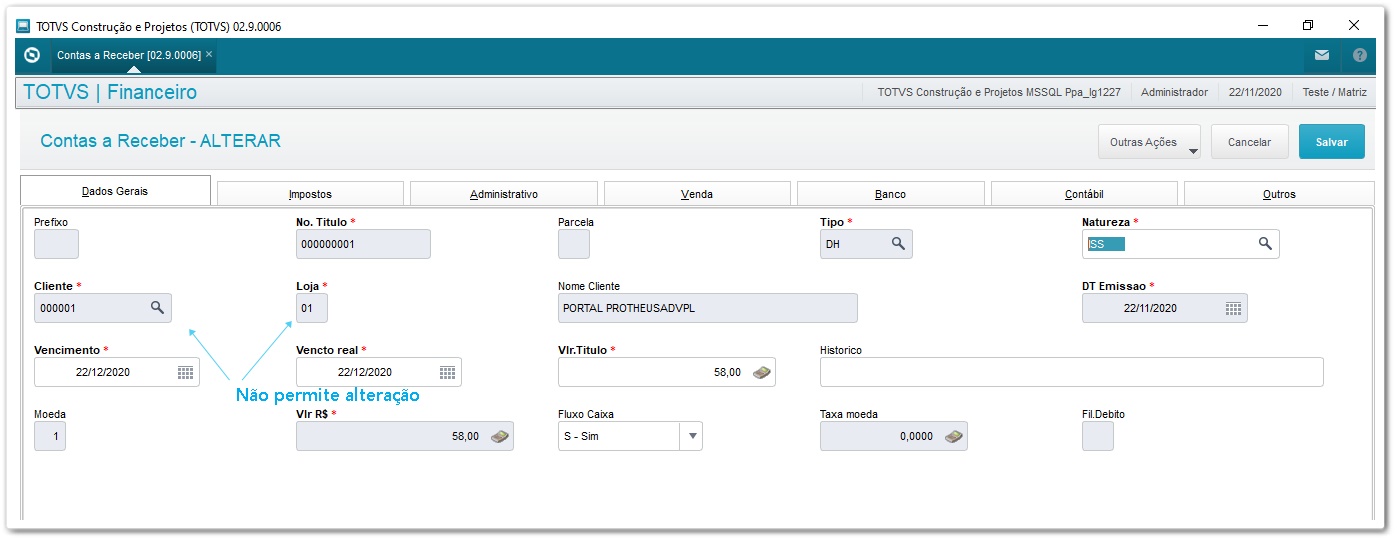Close the Contas a Receber tab
This screenshot has height=541, width=1397.
[x=209, y=55]
